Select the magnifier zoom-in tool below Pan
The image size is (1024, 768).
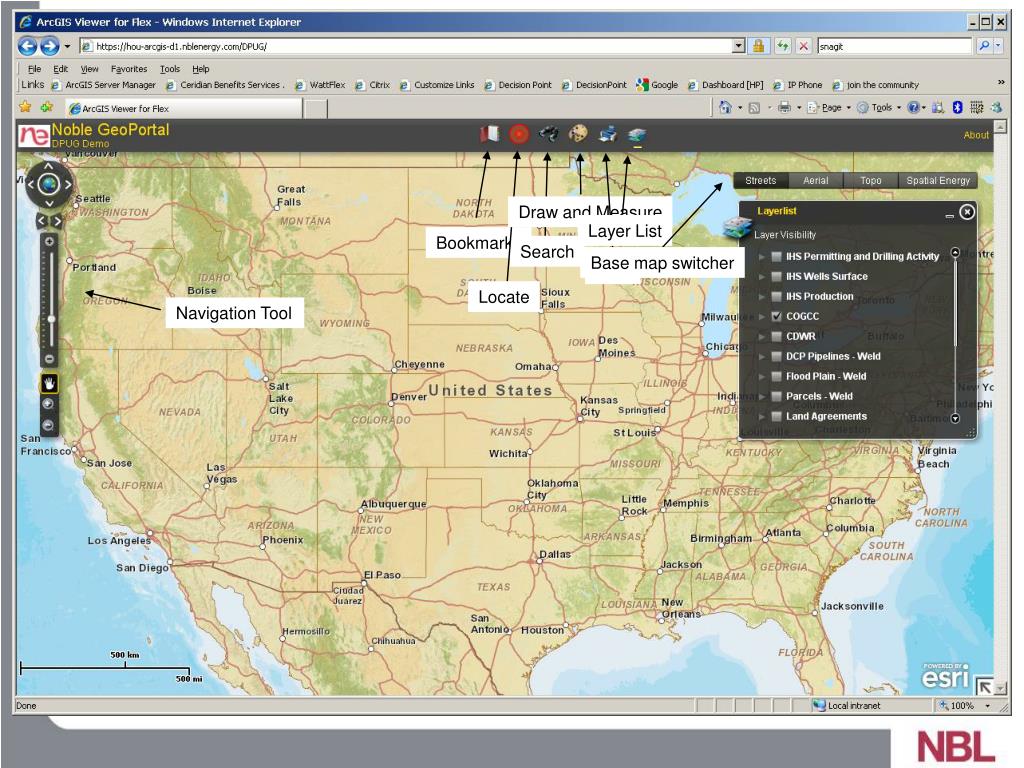(x=48, y=404)
